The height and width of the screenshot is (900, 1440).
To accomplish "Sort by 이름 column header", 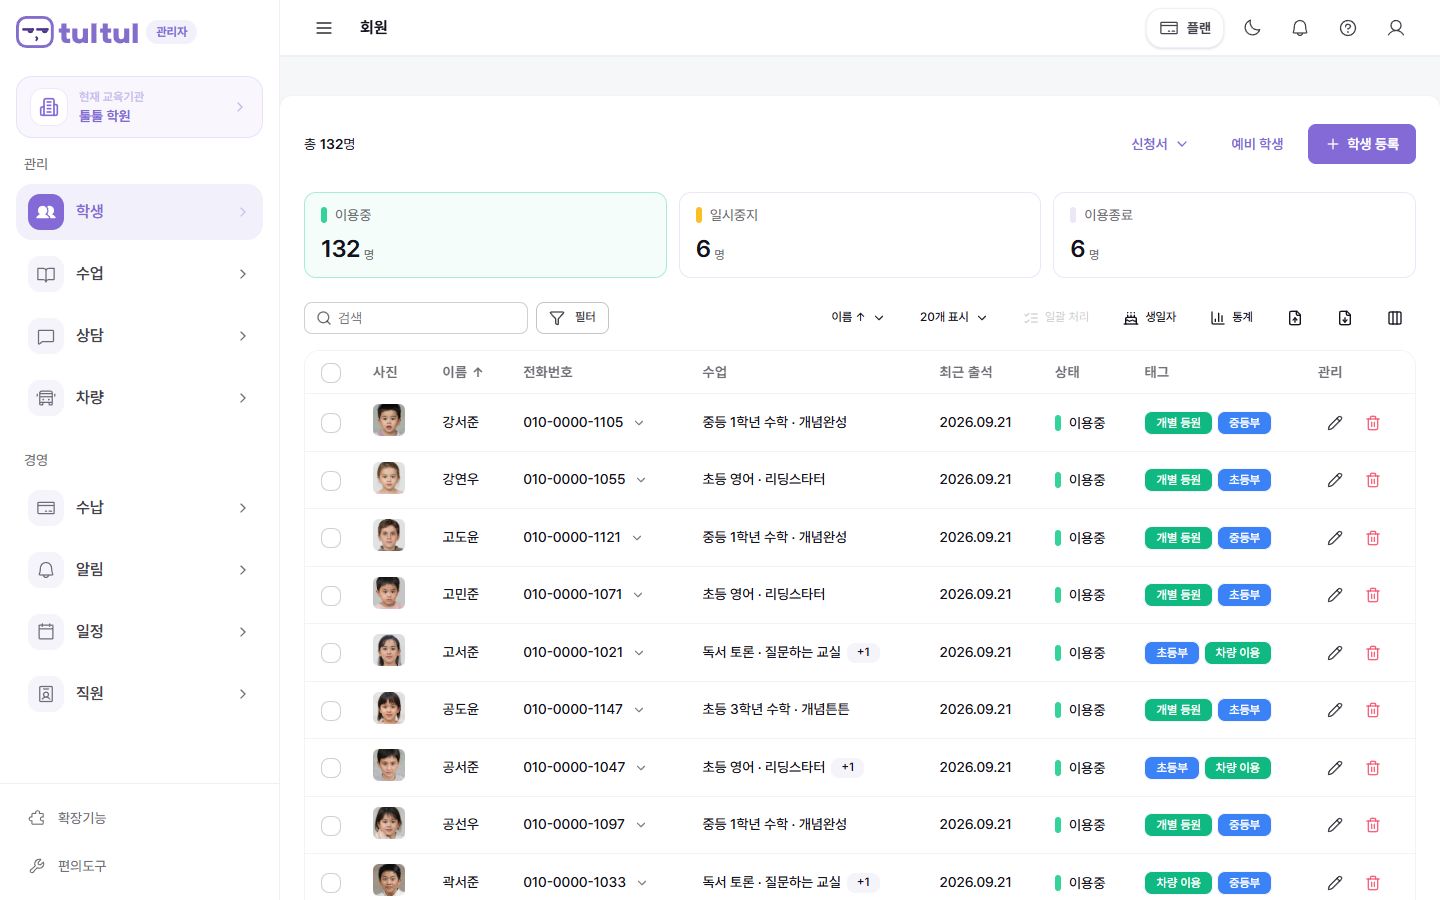I will tap(463, 372).
